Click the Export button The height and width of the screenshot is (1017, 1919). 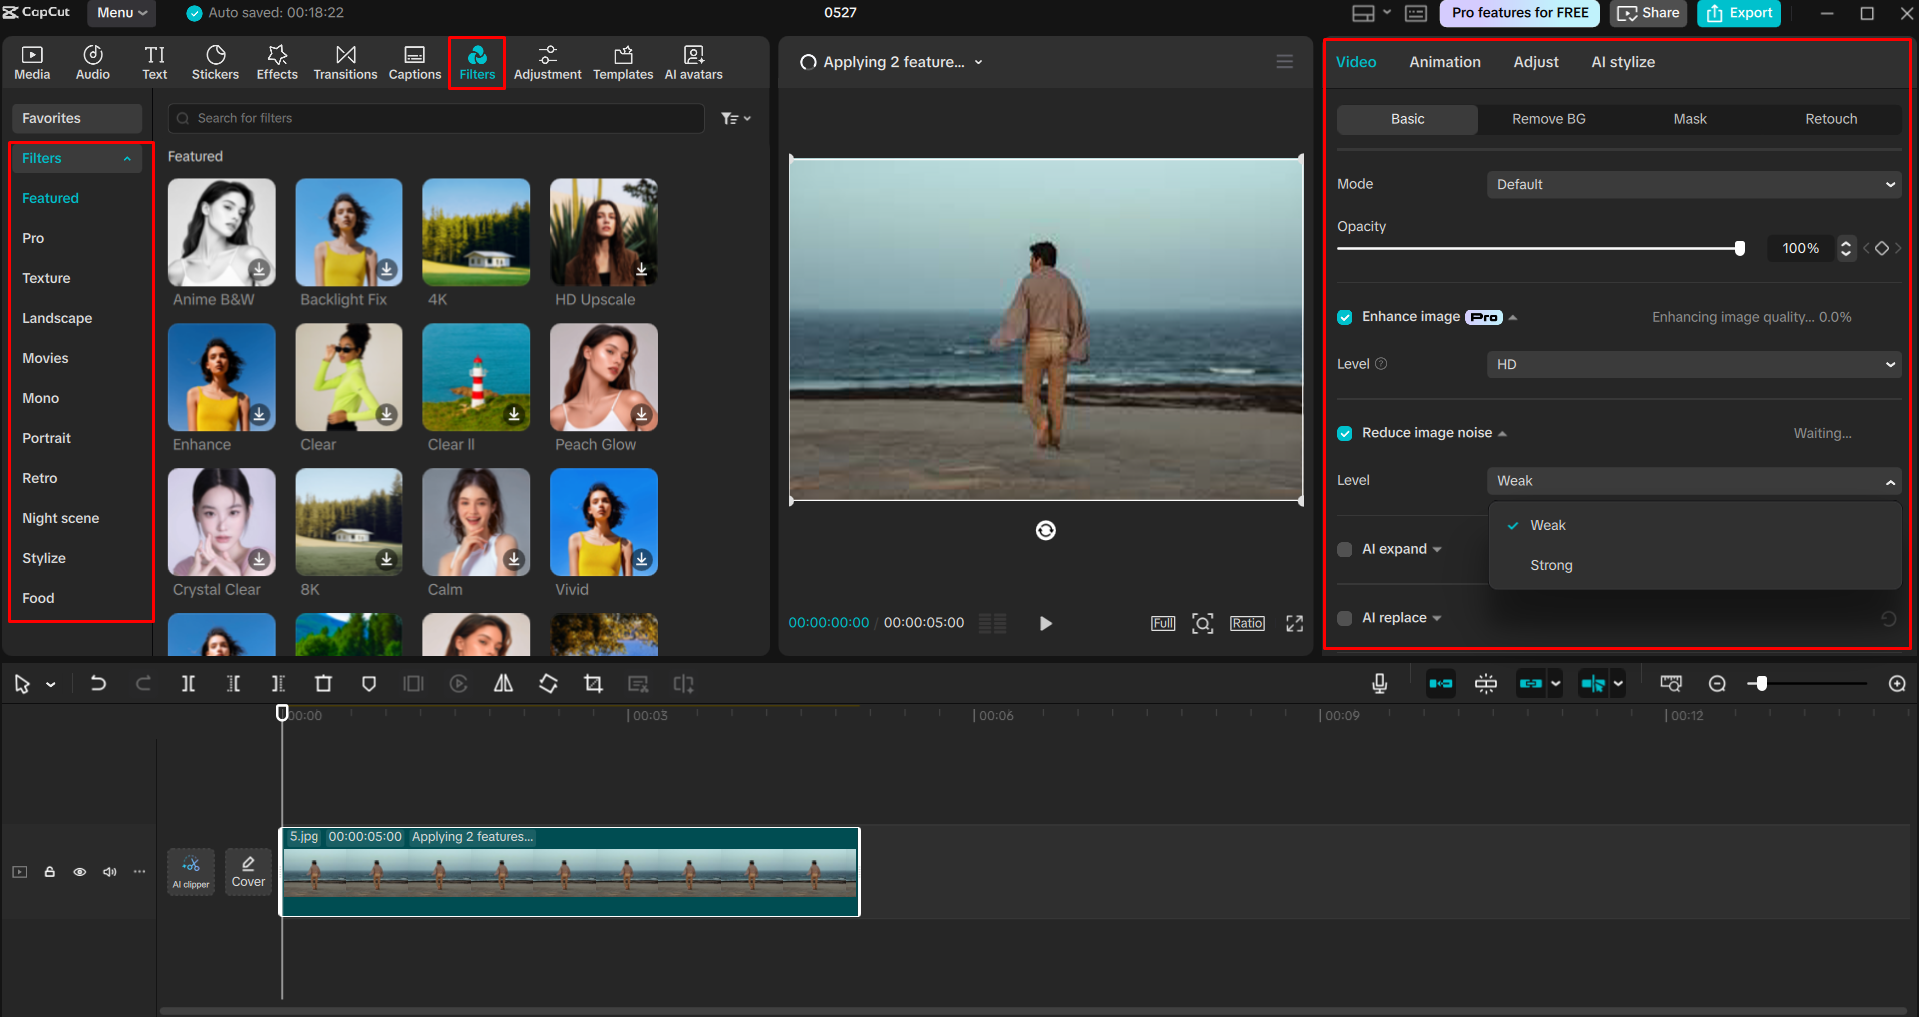point(1738,13)
